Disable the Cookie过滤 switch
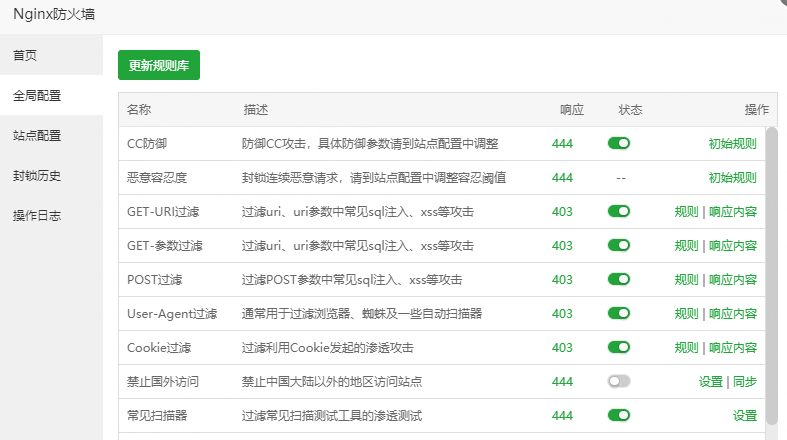787x440 pixels. 618,347
